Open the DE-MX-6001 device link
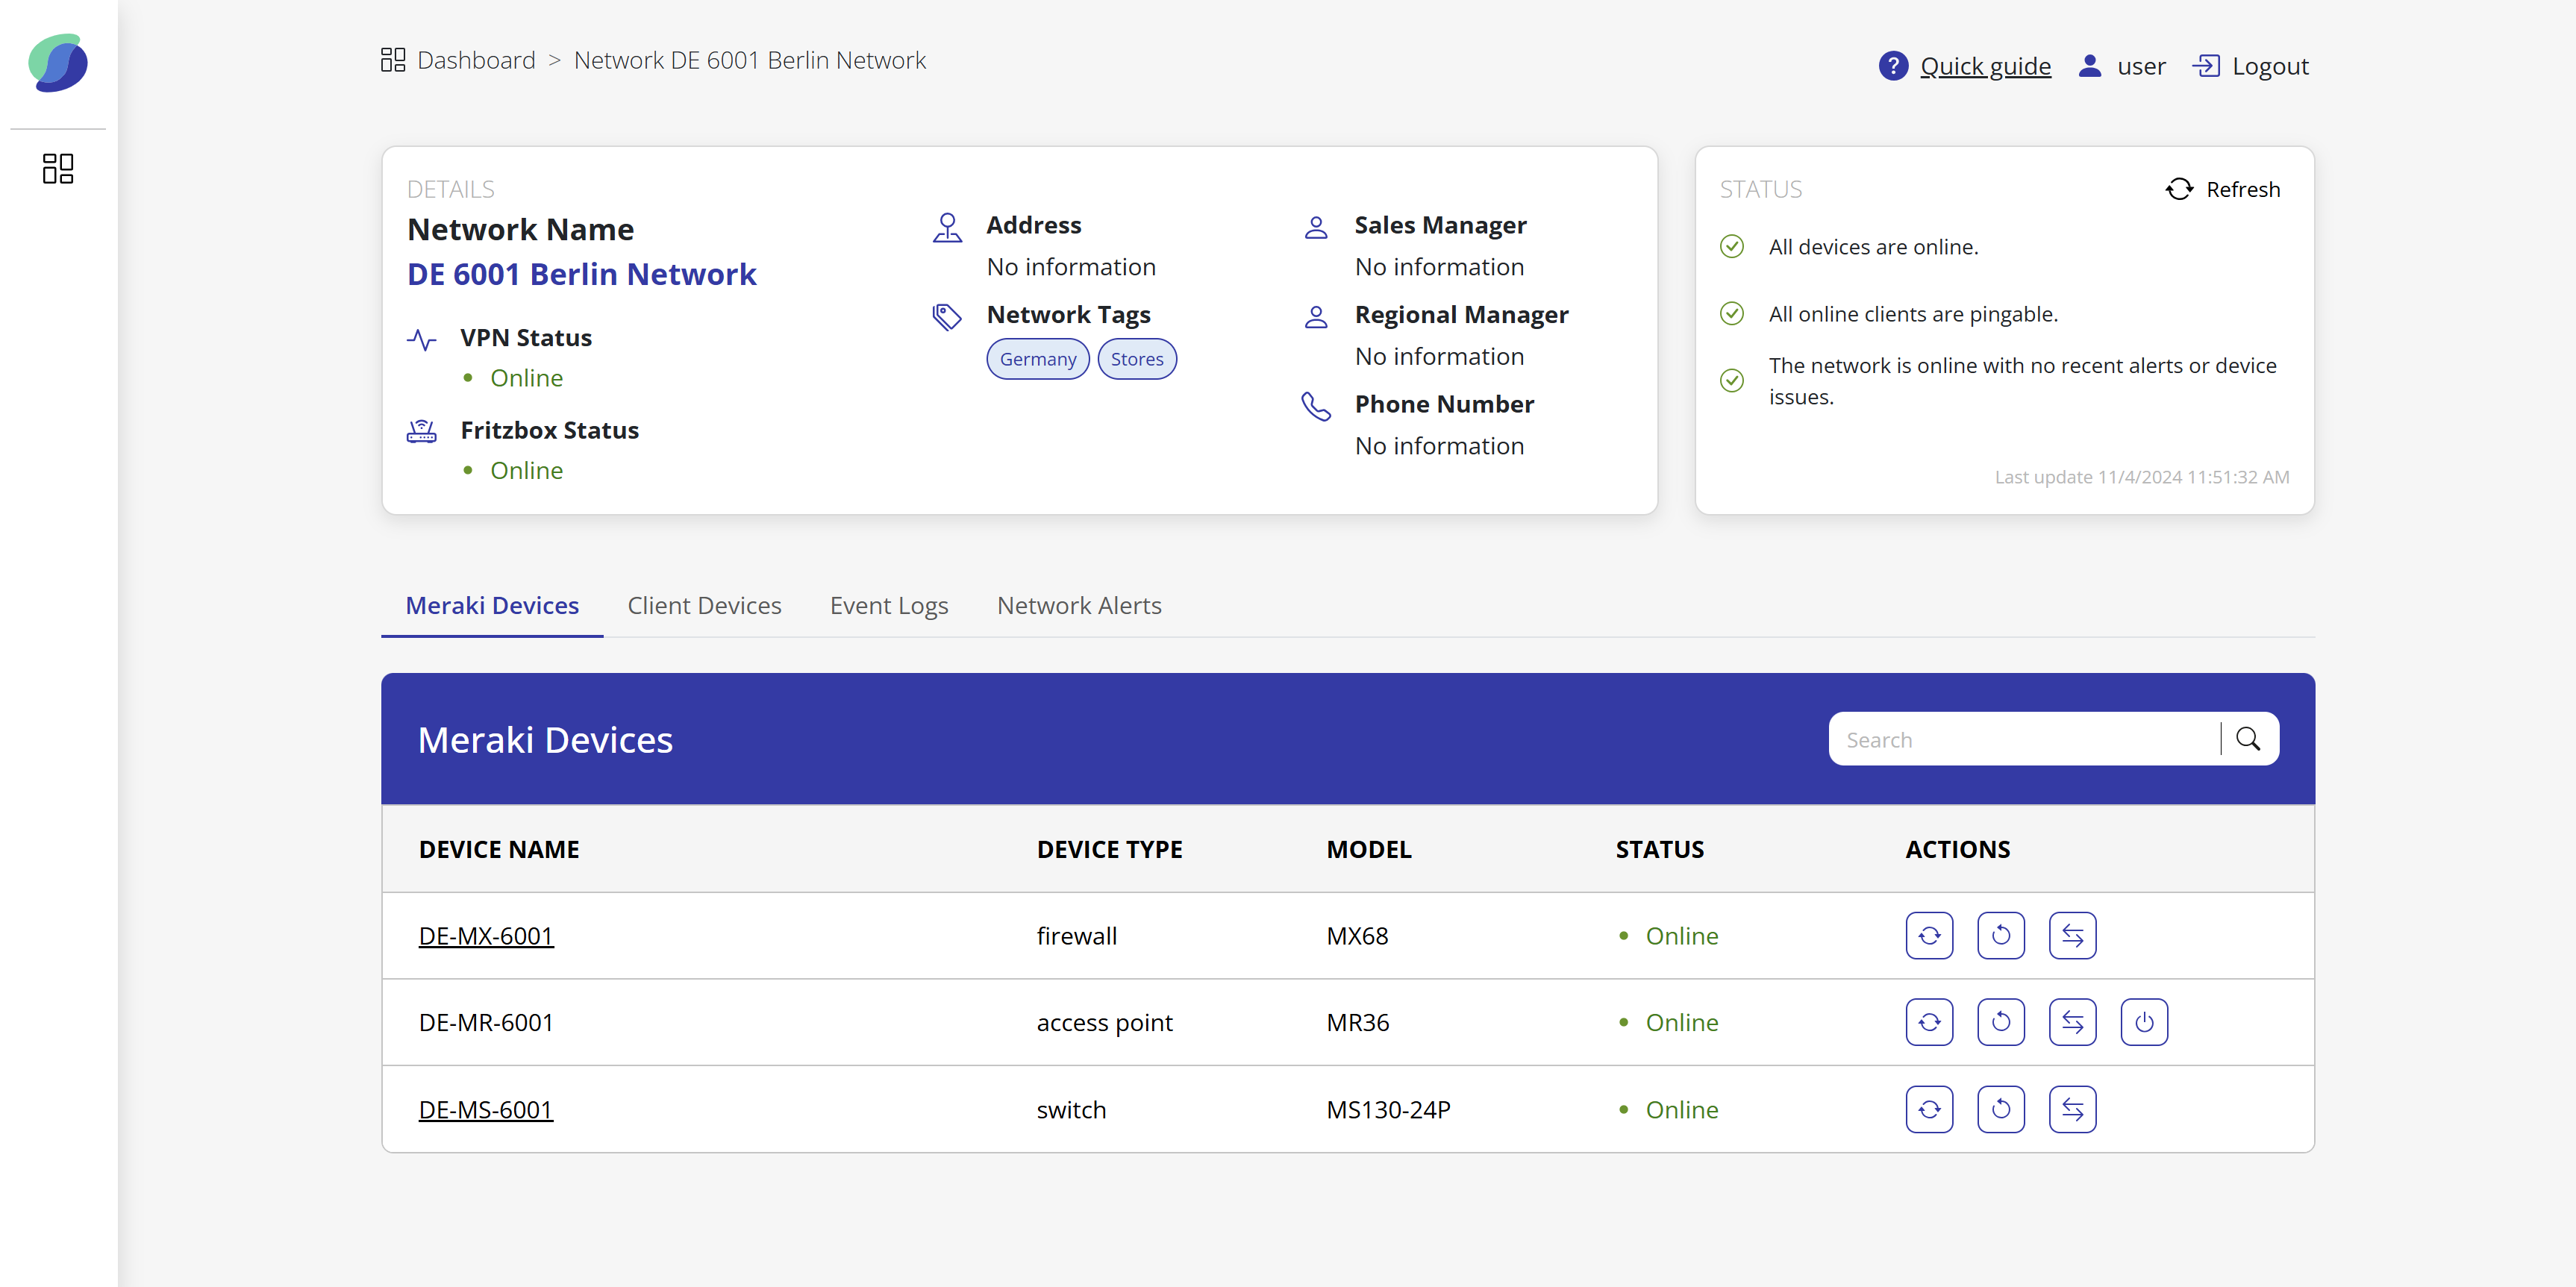2576x1287 pixels. point(486,936)
